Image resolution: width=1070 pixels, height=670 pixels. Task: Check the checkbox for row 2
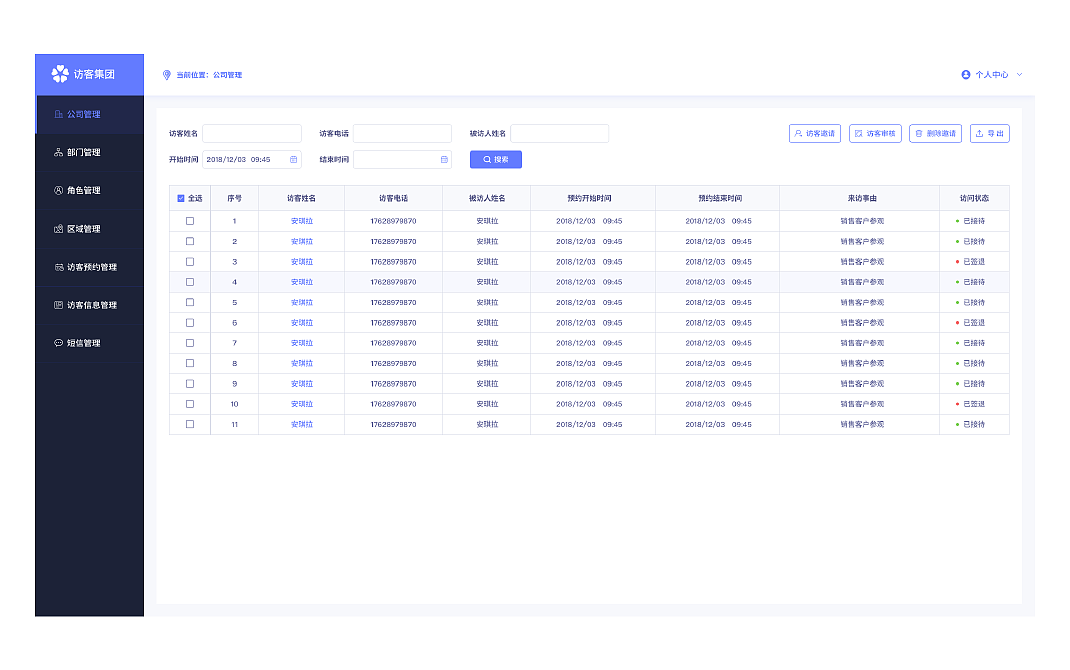click(x=190, y=242)
